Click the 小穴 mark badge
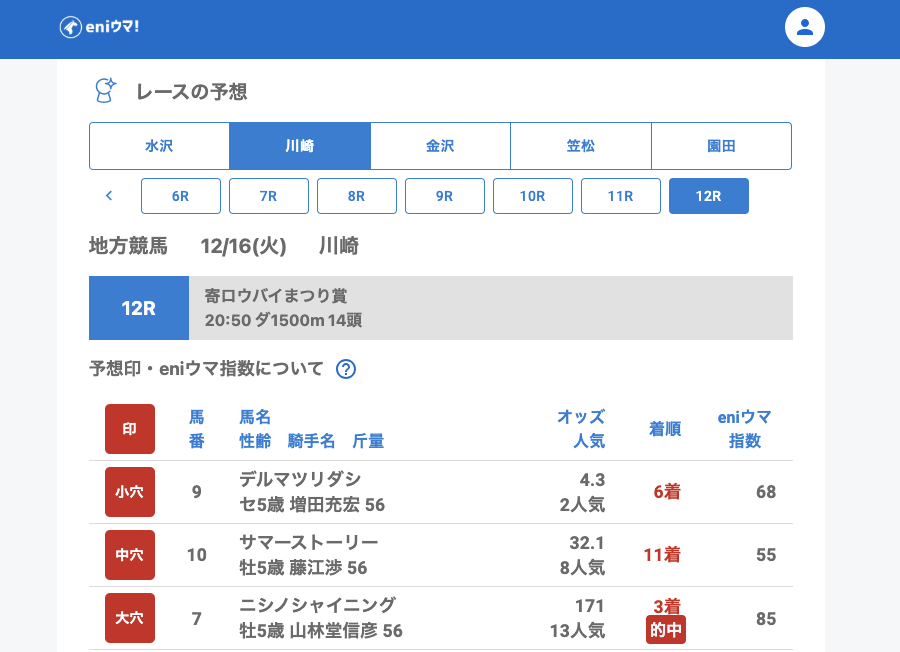 130,492
